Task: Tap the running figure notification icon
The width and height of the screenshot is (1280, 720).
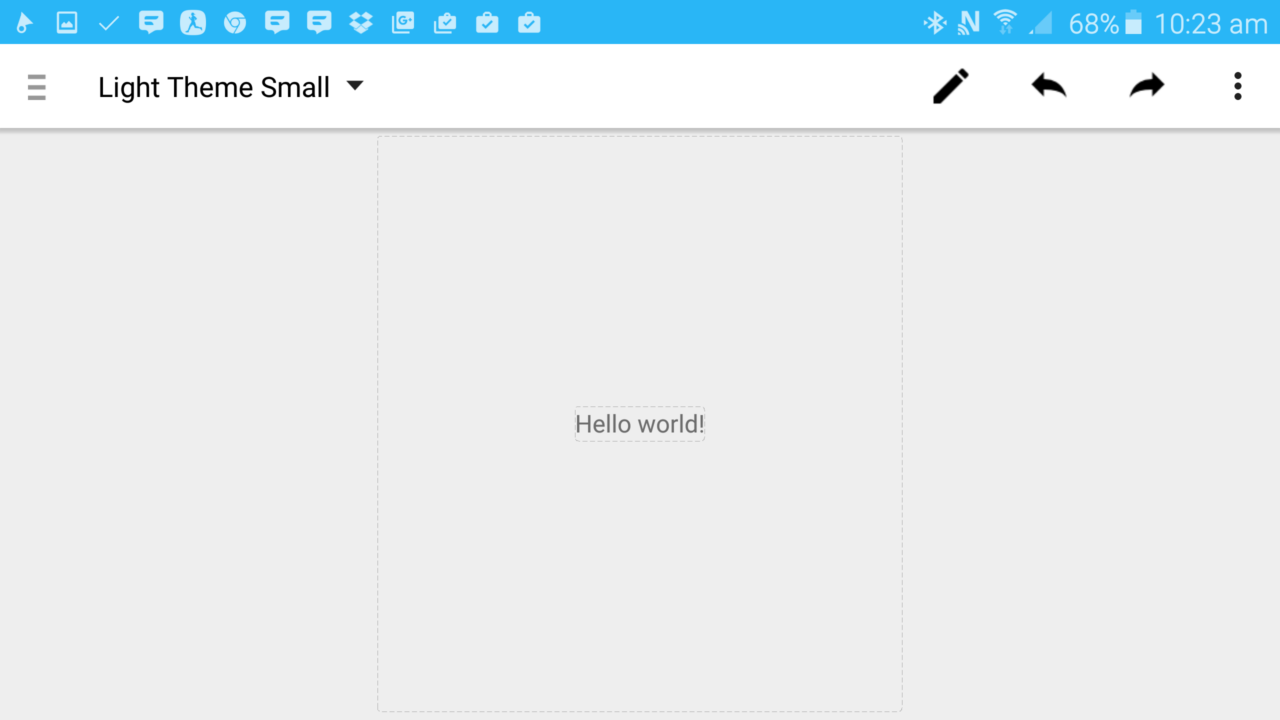Action: [x=193, y=22]
